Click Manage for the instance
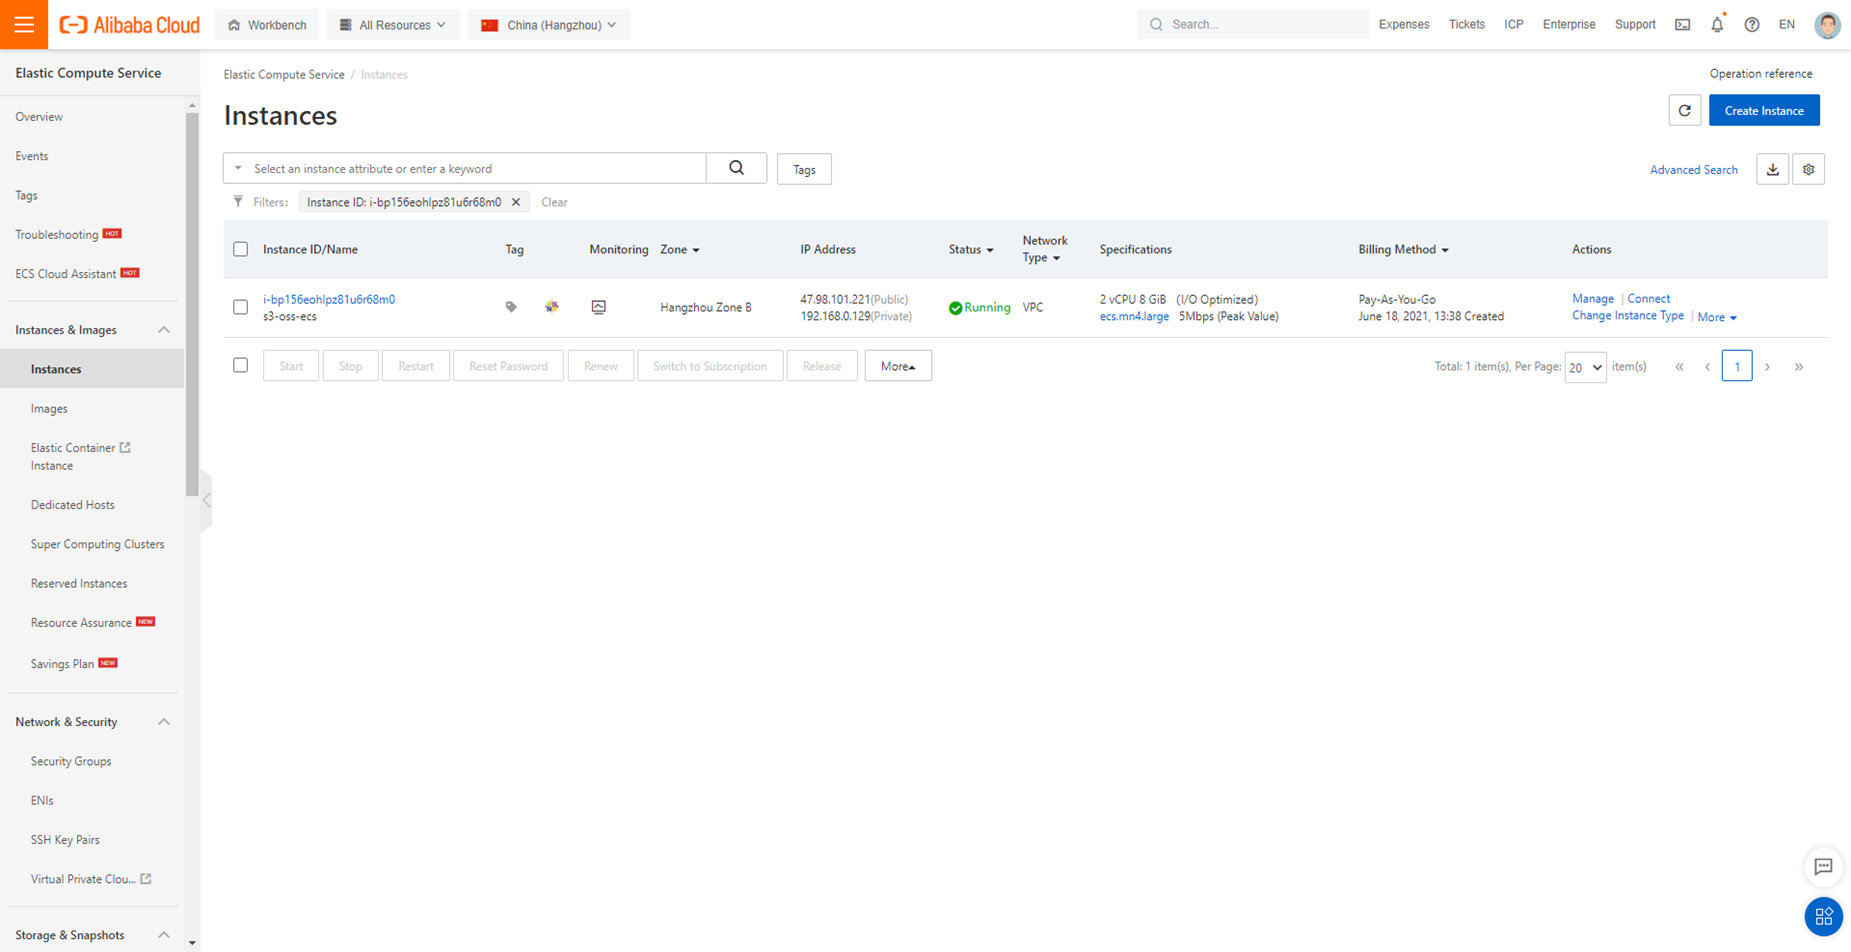 [x=1593, y=299]
